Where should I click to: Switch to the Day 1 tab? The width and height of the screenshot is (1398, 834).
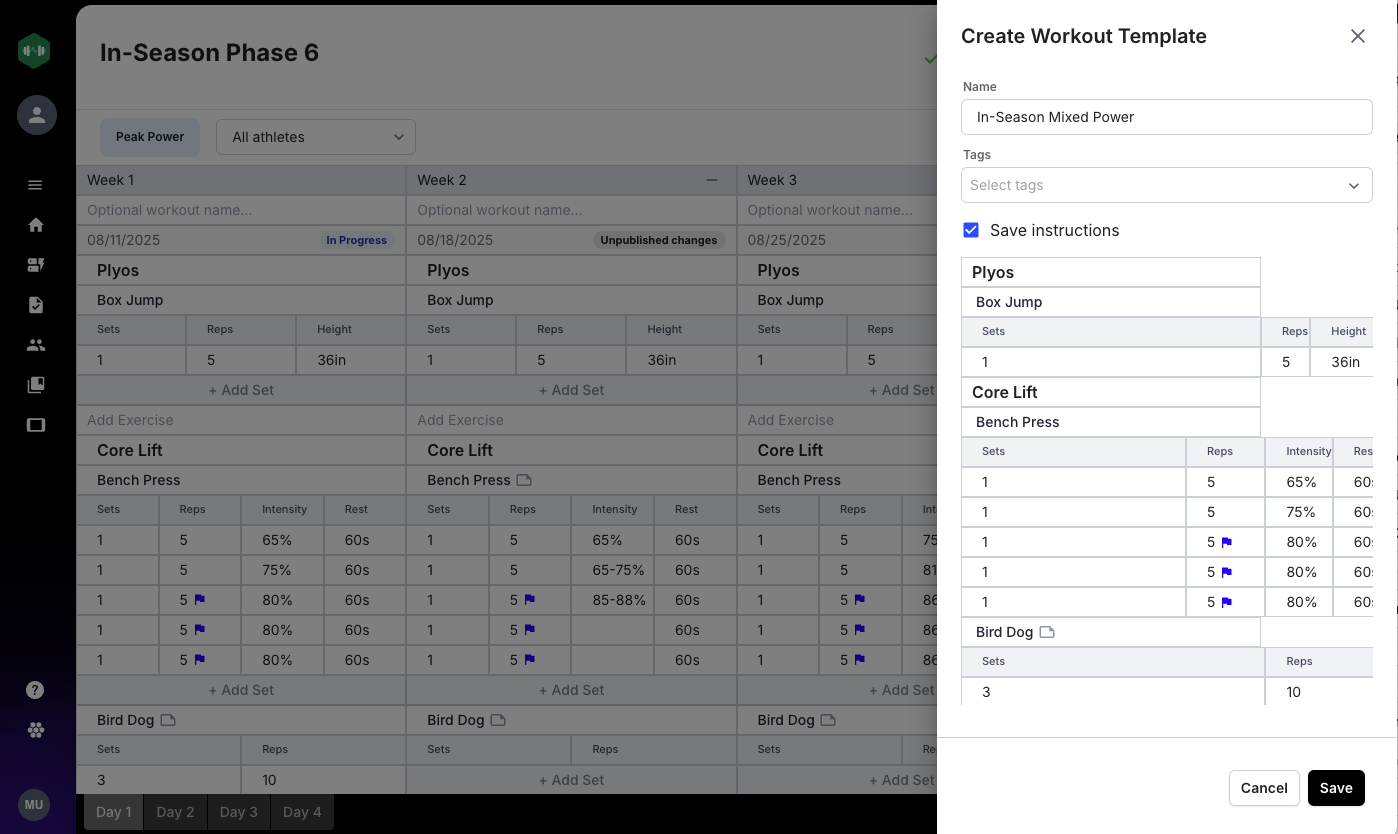click(114, 812)
